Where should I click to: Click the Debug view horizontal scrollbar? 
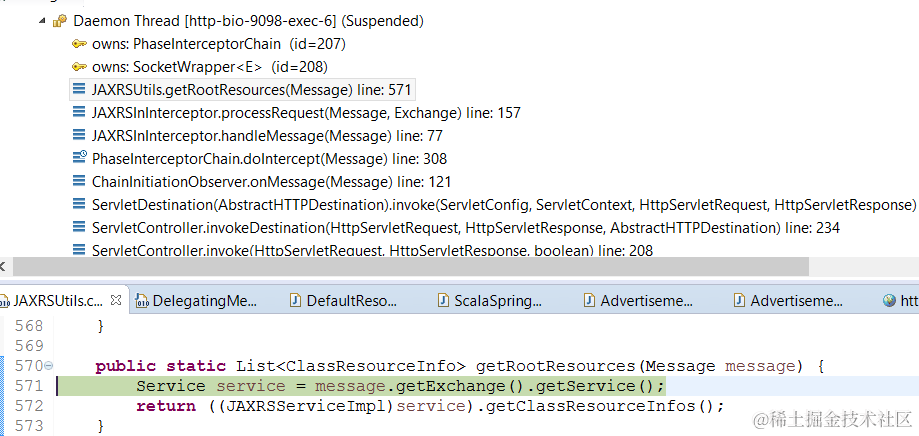pyautogui.click(x=410, y=267)
